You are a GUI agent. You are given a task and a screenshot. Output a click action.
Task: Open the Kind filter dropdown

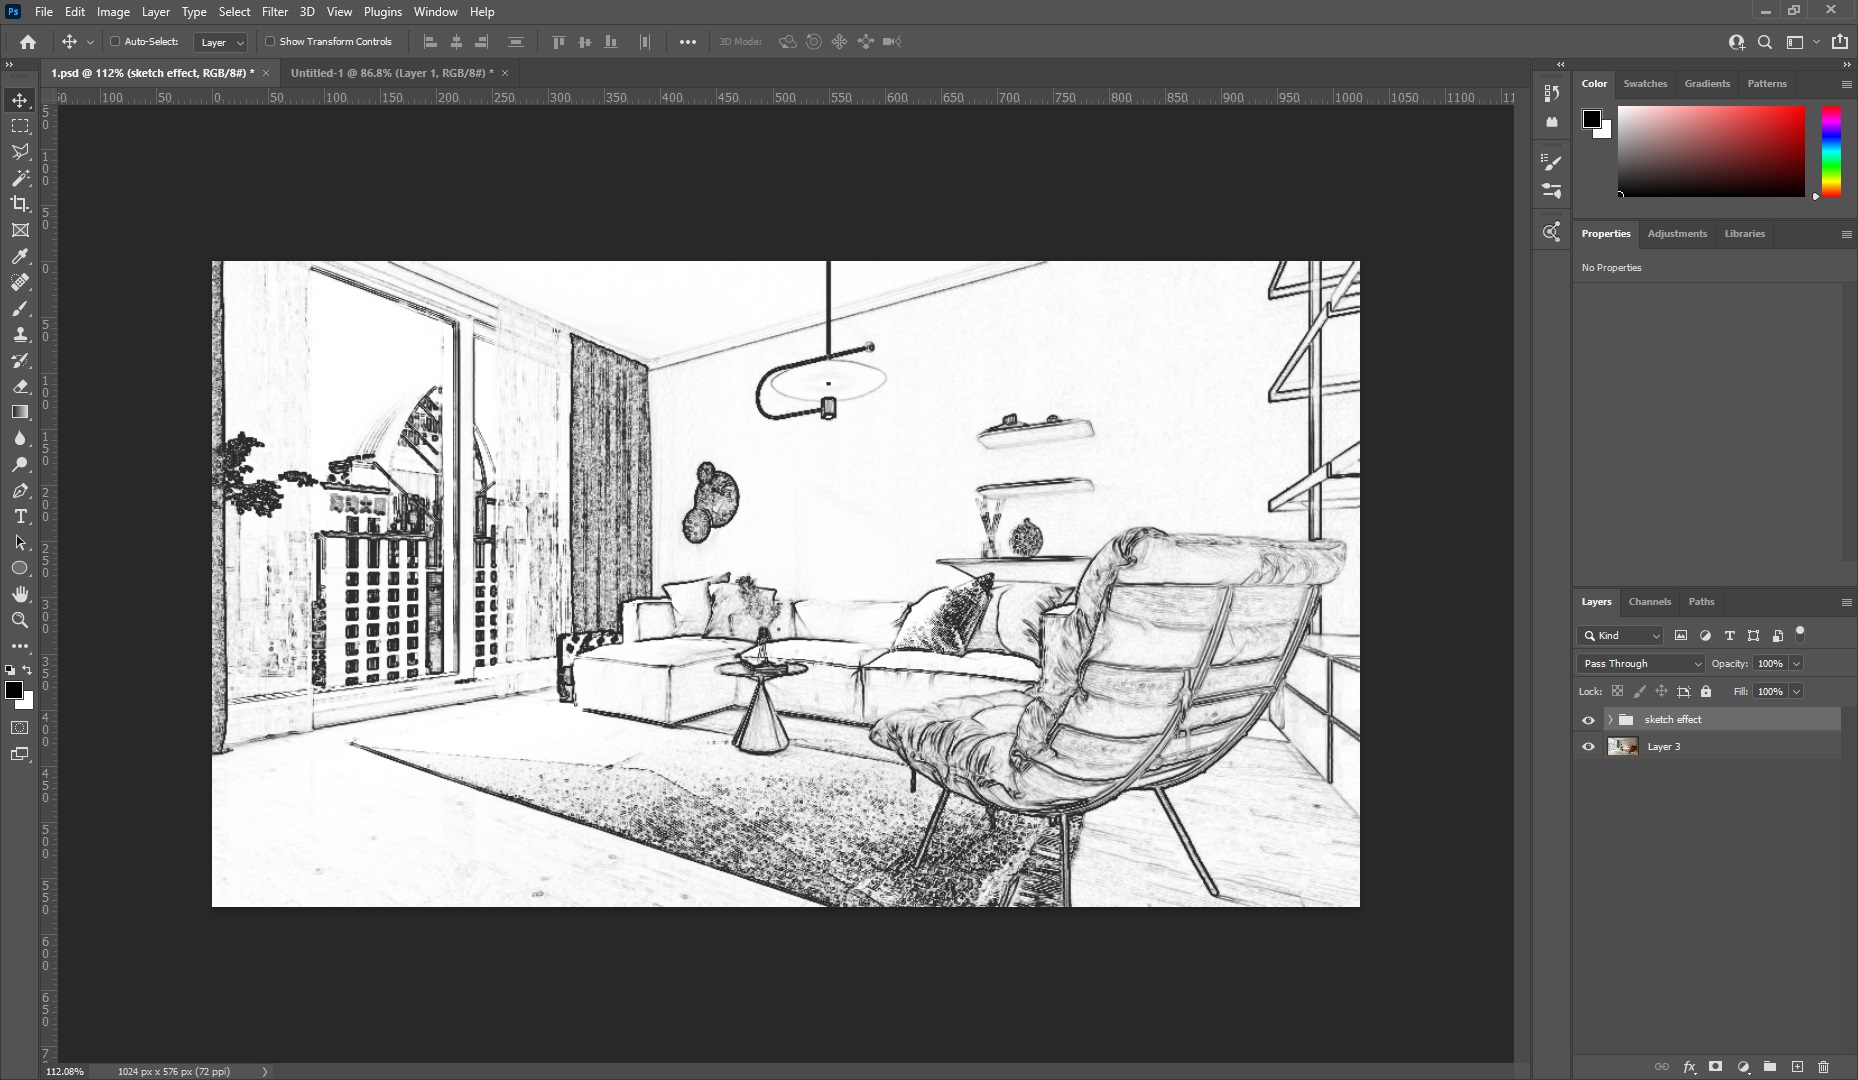coord(1620,635)
